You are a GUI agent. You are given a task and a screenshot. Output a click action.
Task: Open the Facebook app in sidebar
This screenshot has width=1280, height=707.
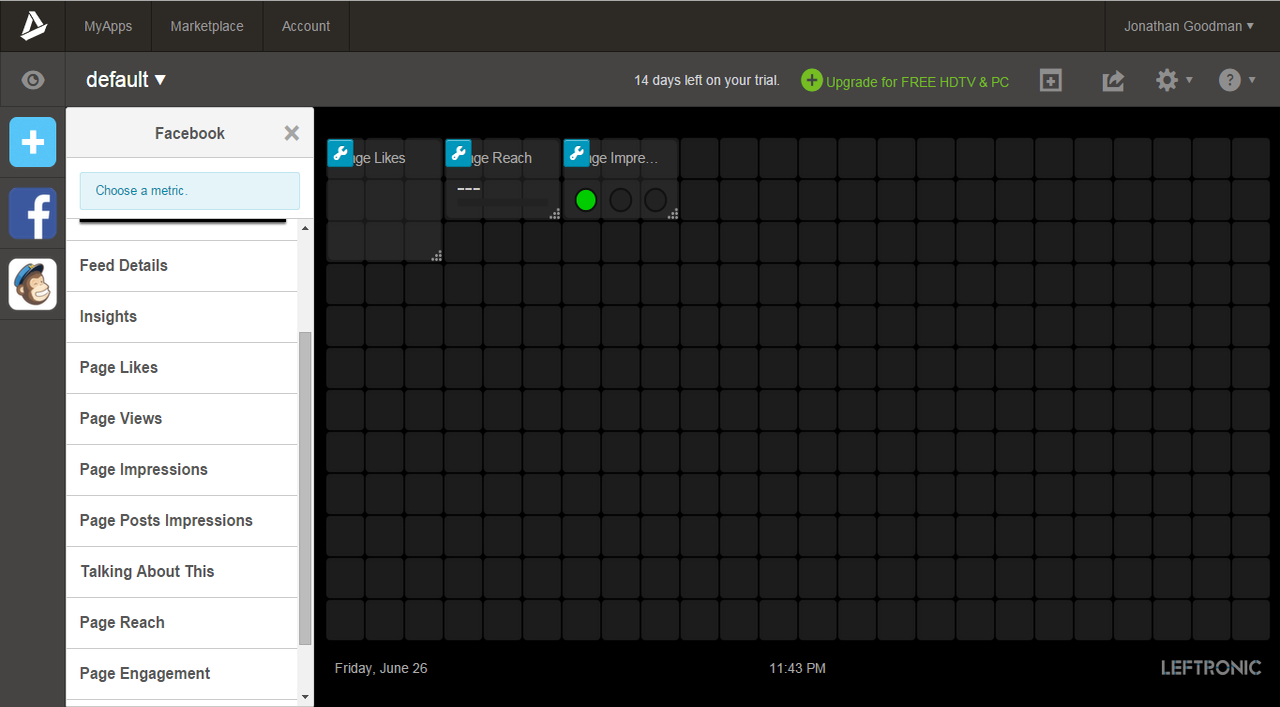tap(33, 213)
